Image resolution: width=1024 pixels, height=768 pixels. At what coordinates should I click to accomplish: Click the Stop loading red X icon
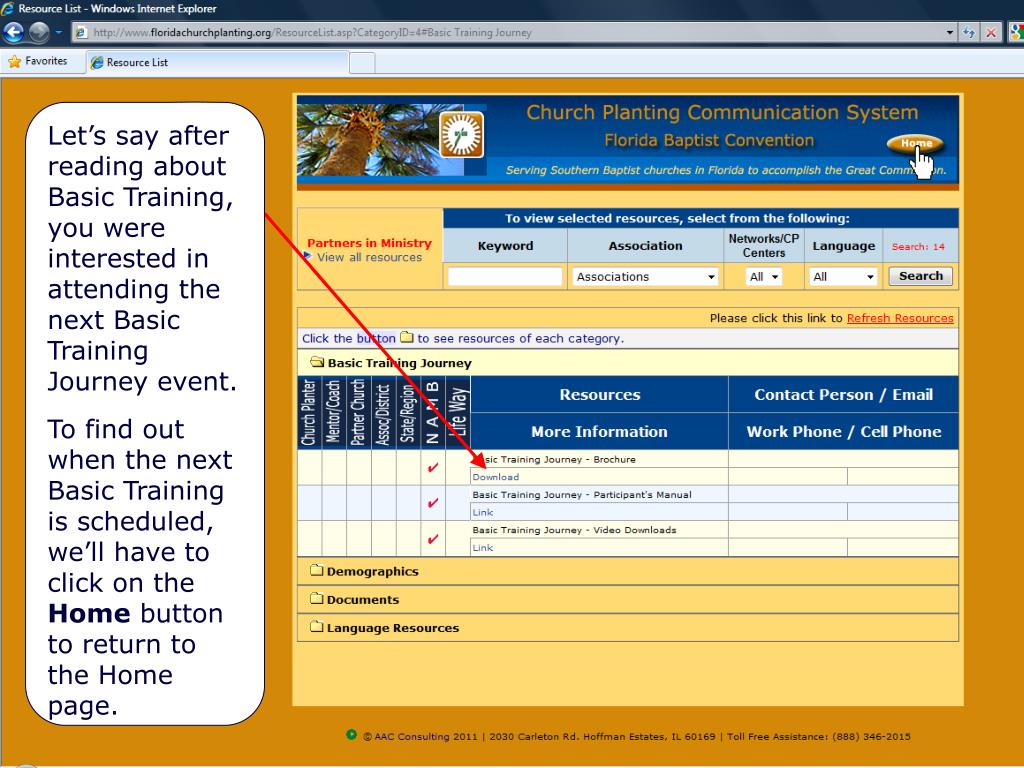[x=991, y=32]
